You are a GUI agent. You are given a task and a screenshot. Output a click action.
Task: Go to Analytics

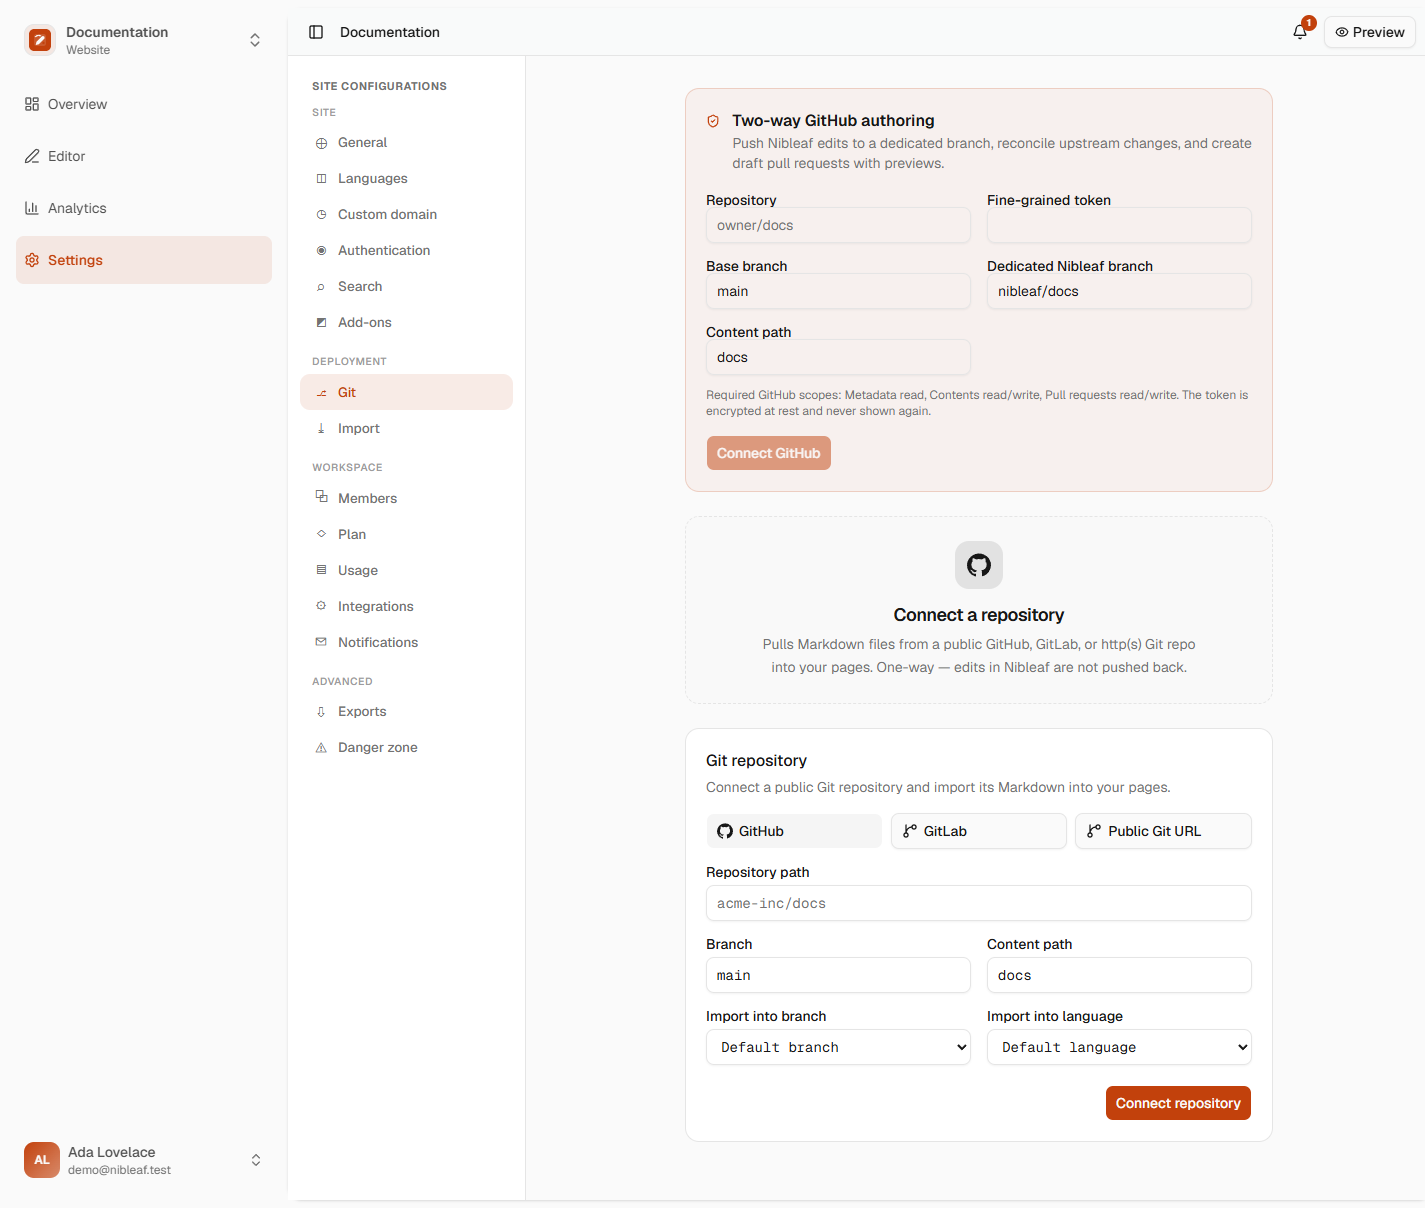click(144, 208)
